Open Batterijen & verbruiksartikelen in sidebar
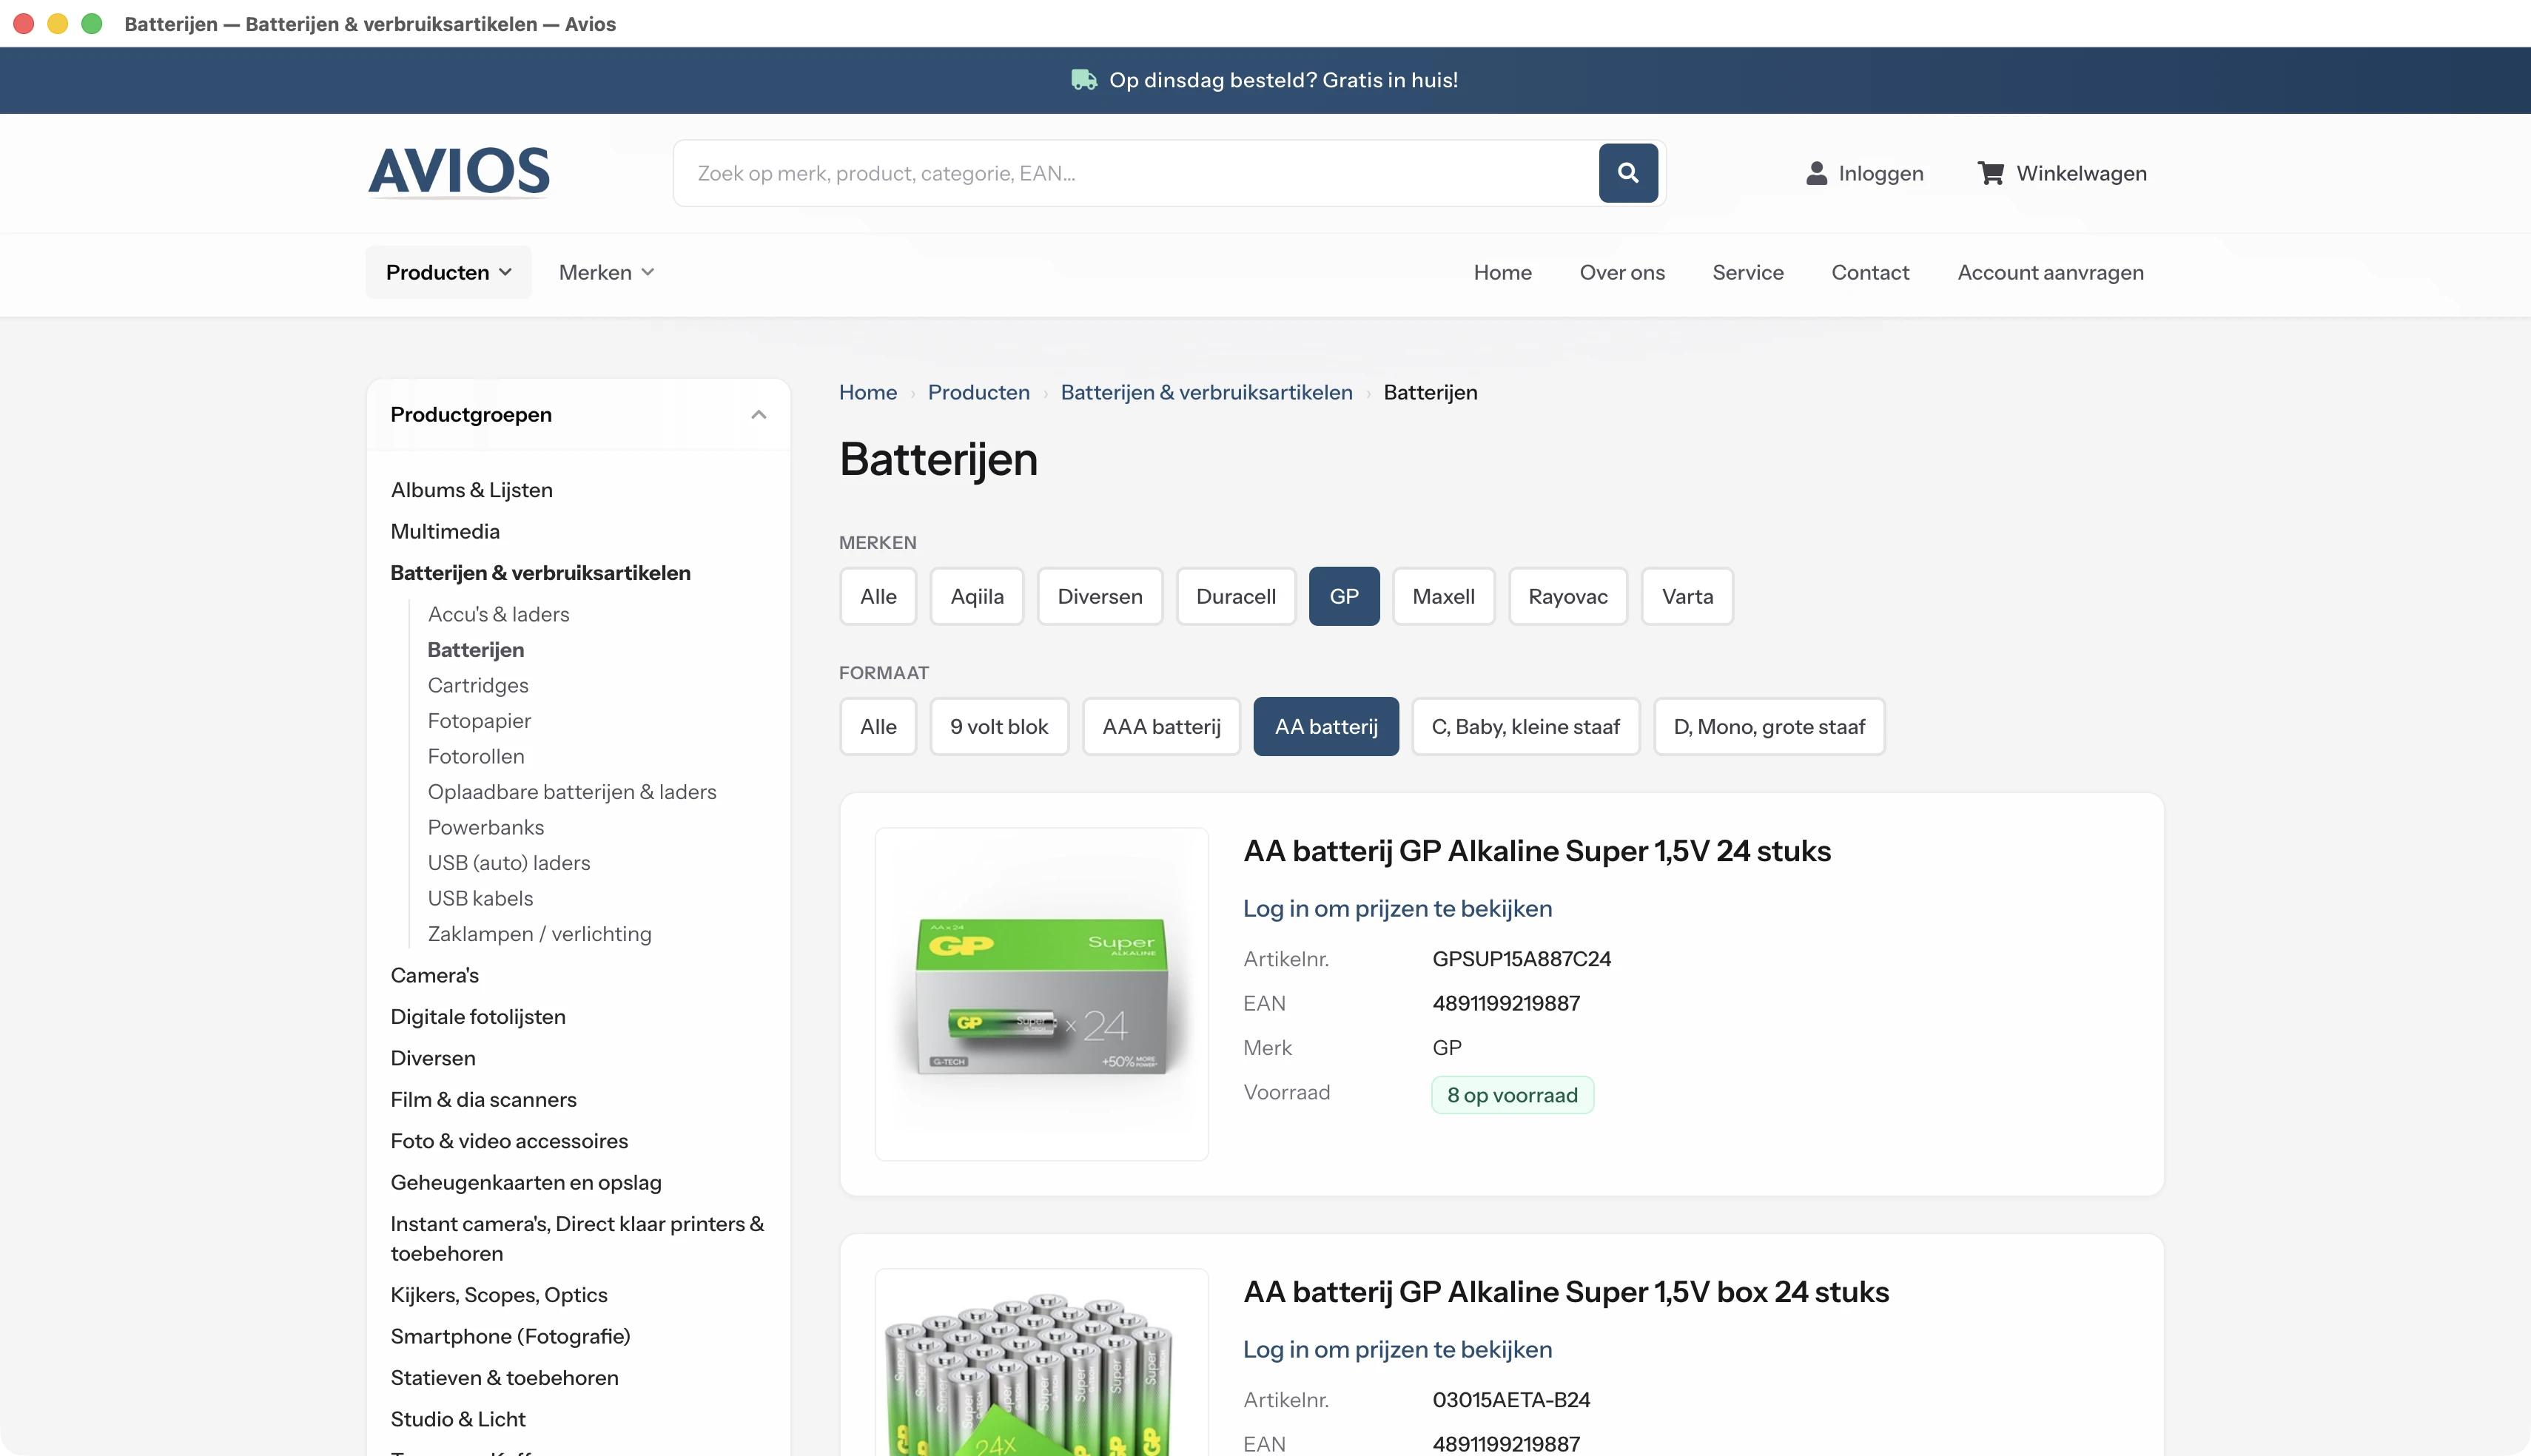Screen dimensions: 2531x1456 (541, 573)
